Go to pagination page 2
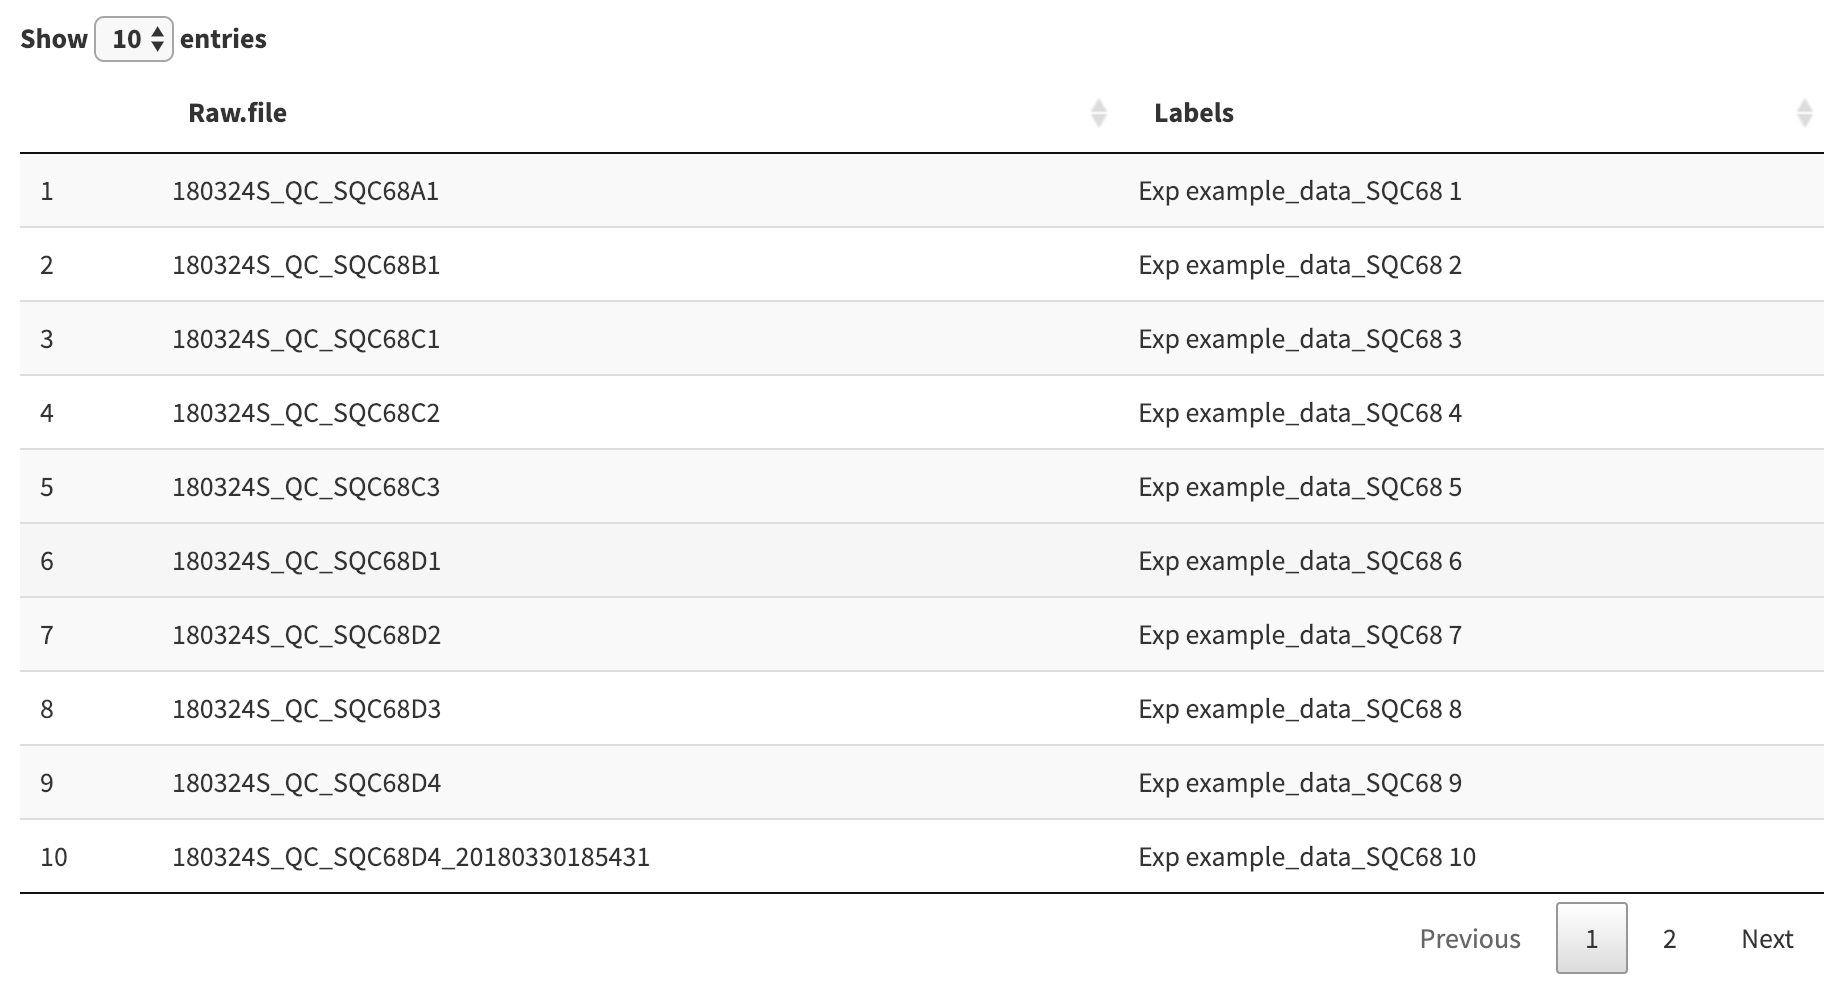1828x984 pixels. click(1669, 938)
